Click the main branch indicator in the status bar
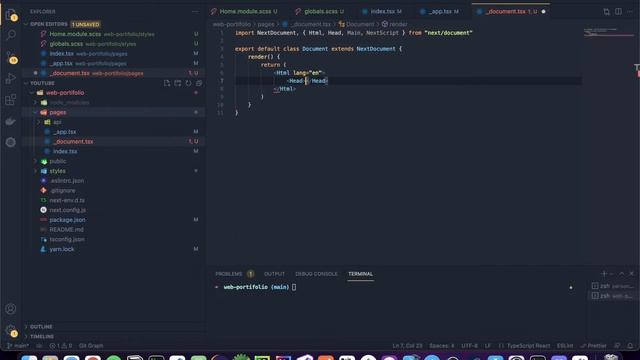Screen dimensions: 640x360 (18, 346)
